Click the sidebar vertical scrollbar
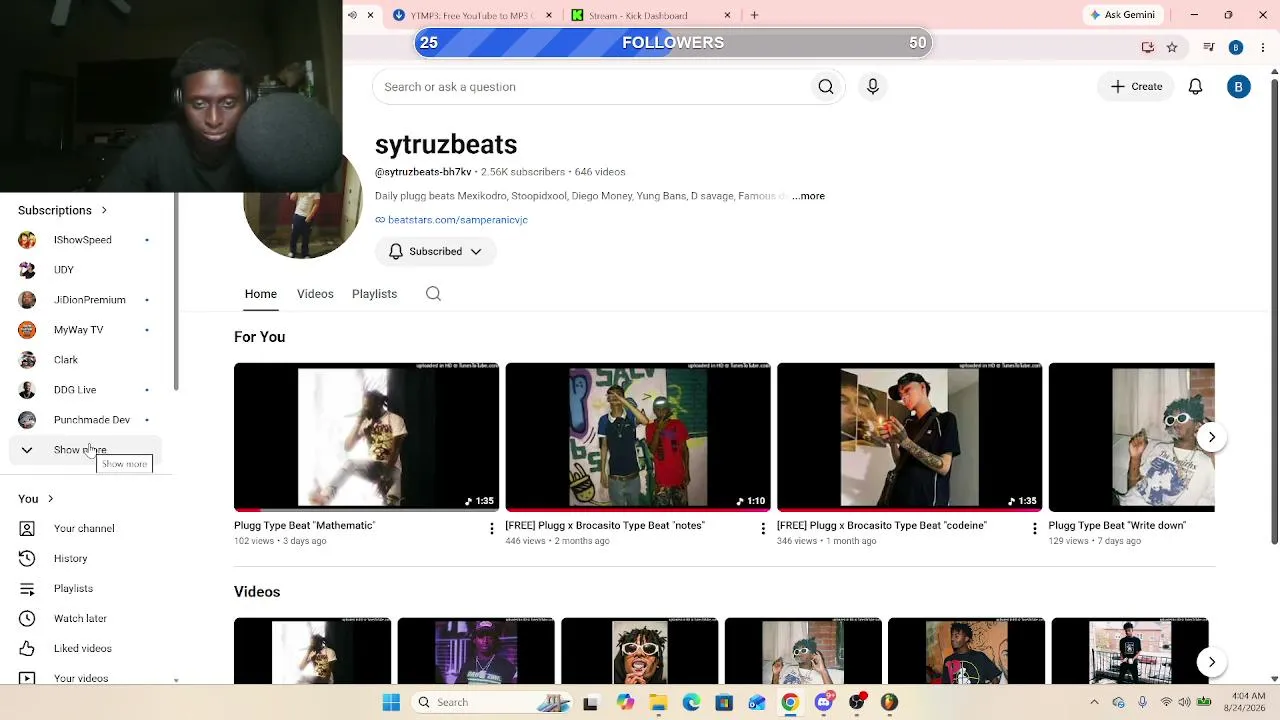 (176, 290)
